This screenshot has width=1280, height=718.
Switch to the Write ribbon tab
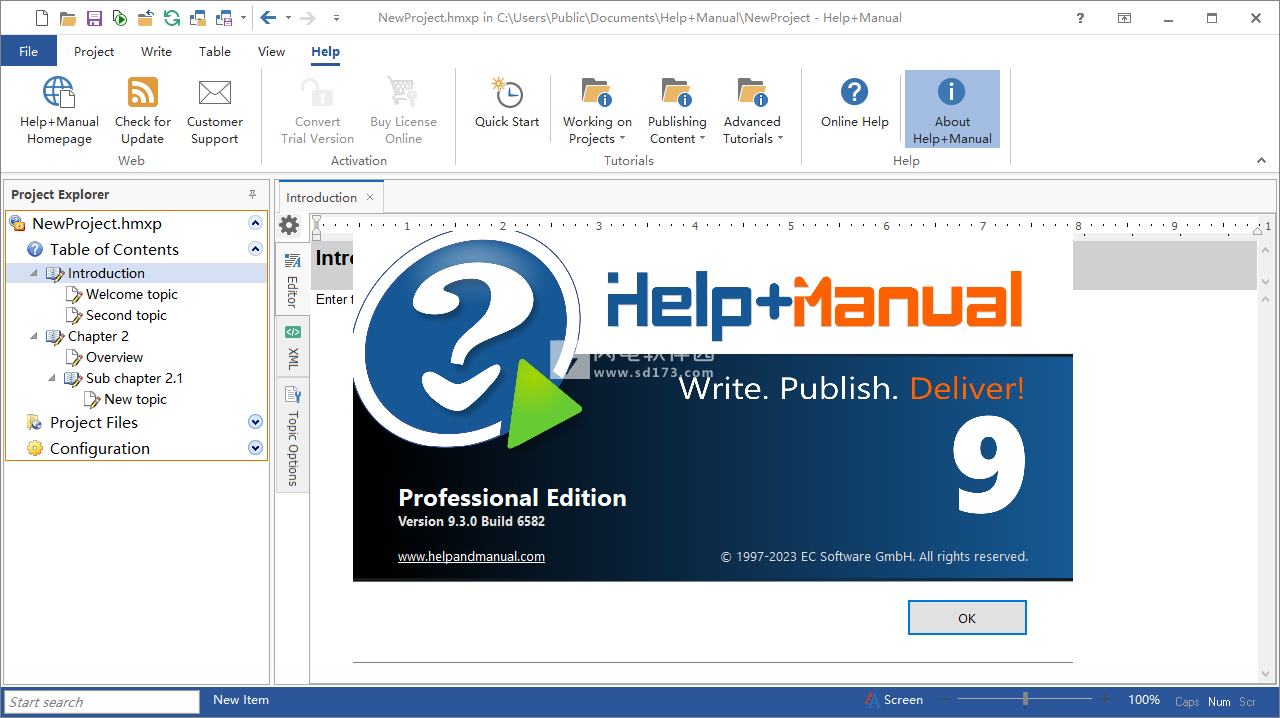point(156,51)
